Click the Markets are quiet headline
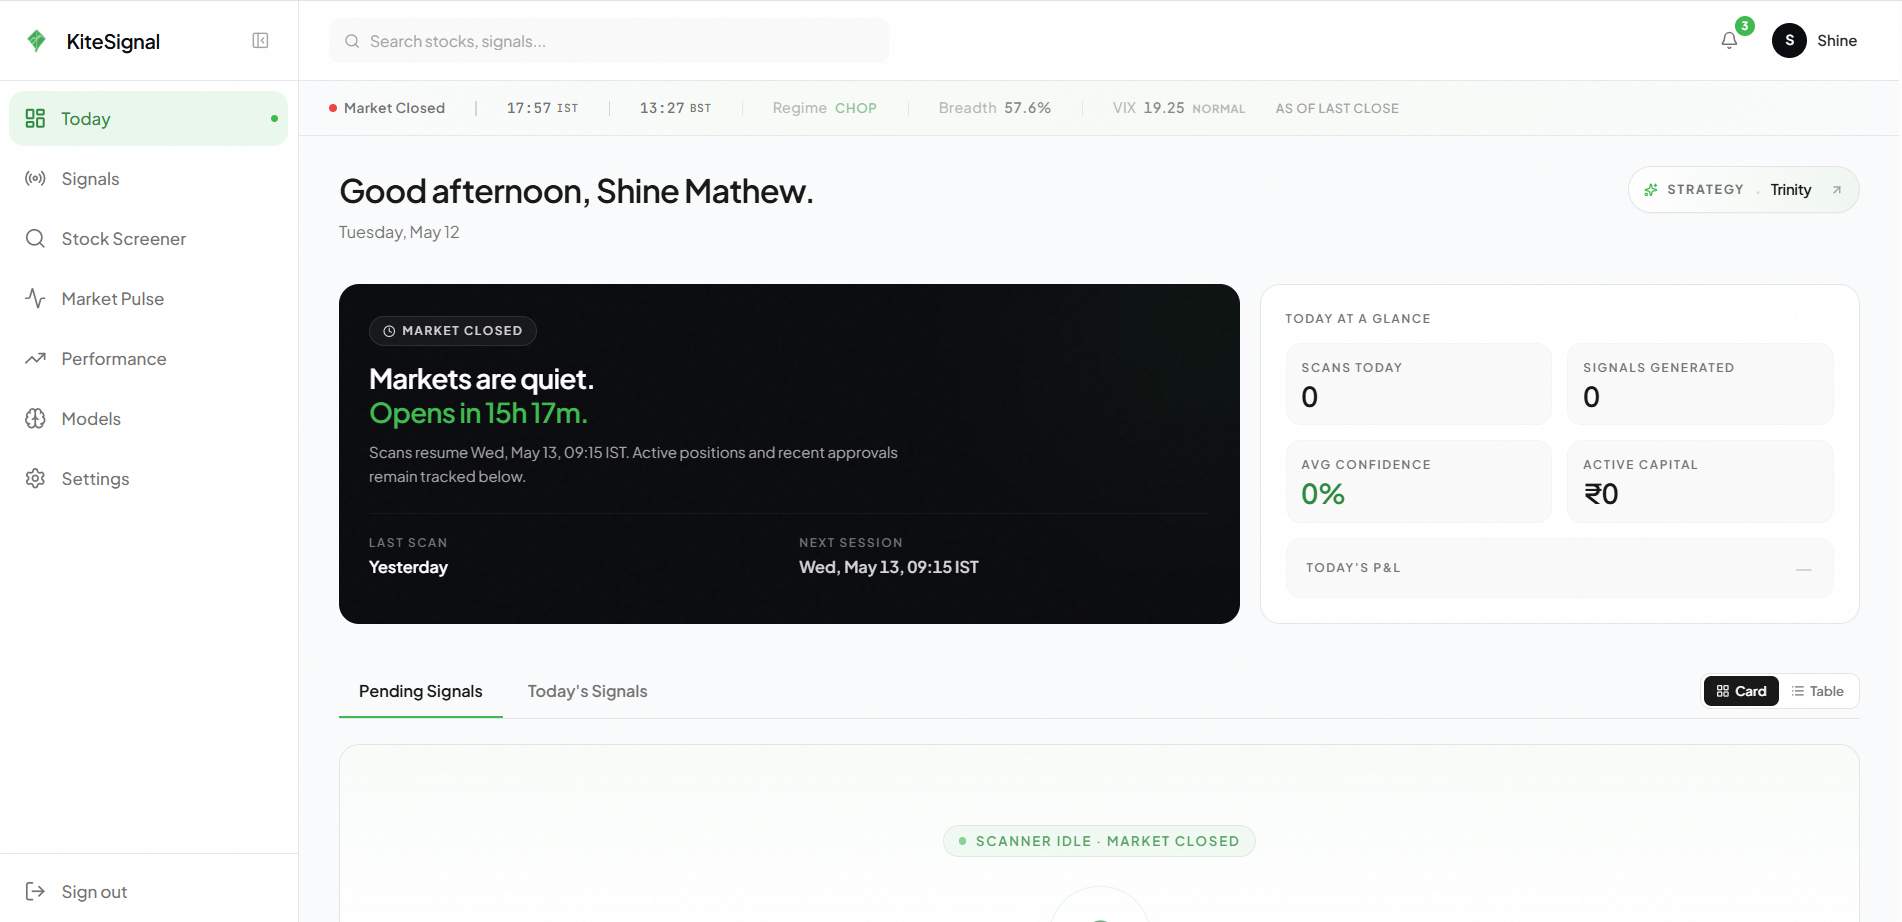The width and height of the screenshot is (1902, 922). [x=481, y=379]
